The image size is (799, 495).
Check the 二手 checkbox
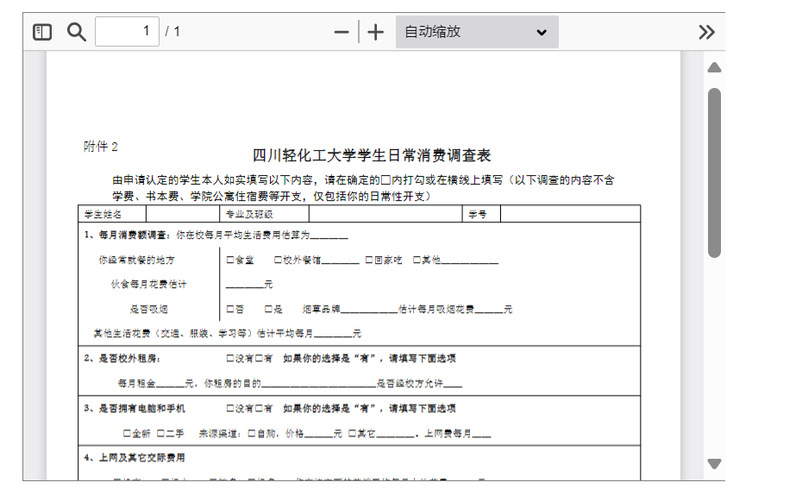(161, 433)
